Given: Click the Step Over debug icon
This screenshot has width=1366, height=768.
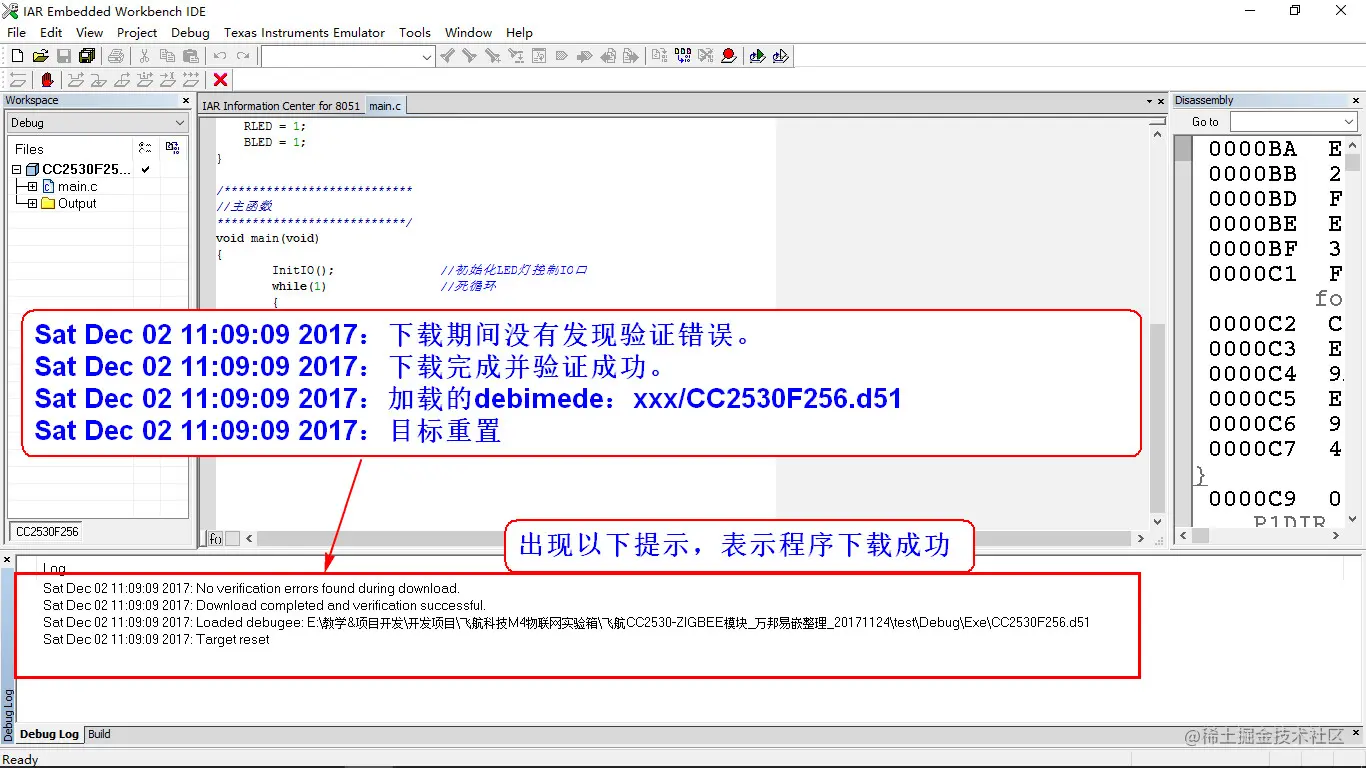Looking at the screenshot, I should (75, 80).
